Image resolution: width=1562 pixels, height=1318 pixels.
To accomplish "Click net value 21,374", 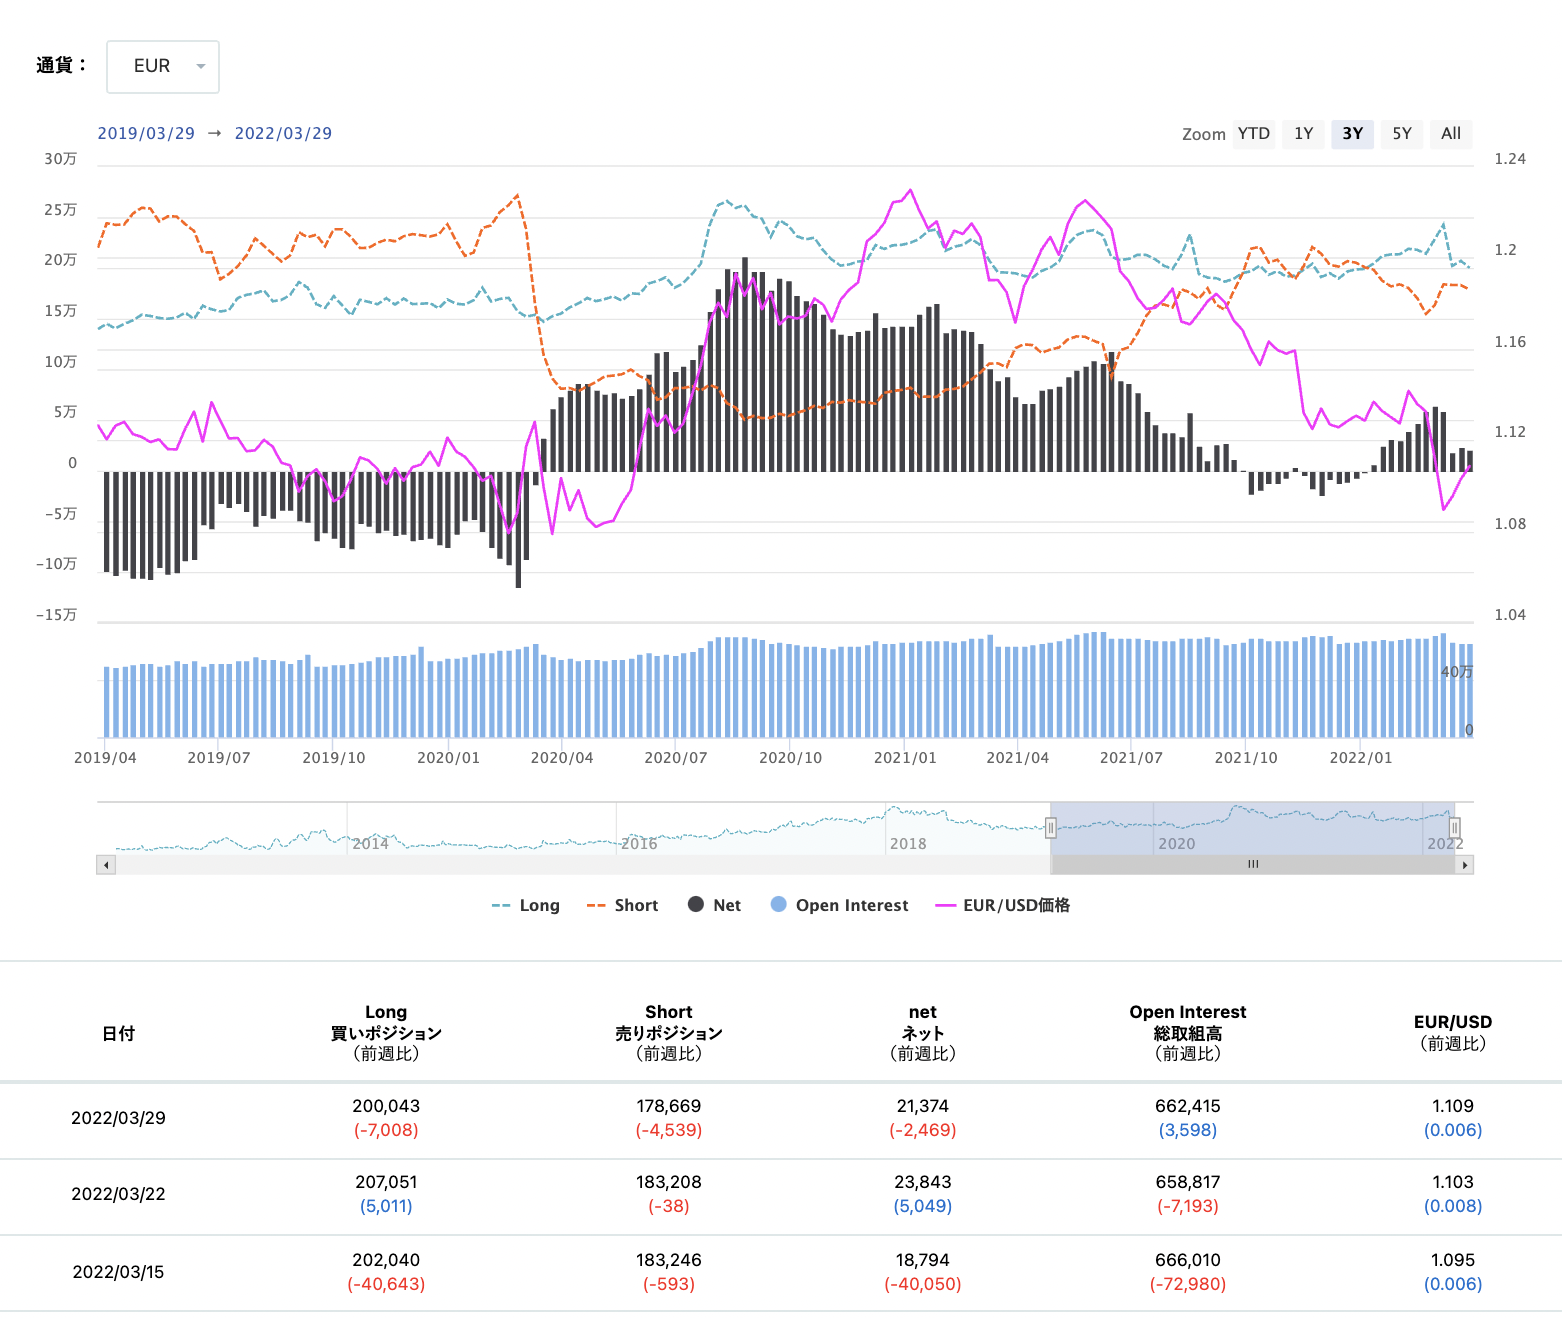I will 923,1106.
